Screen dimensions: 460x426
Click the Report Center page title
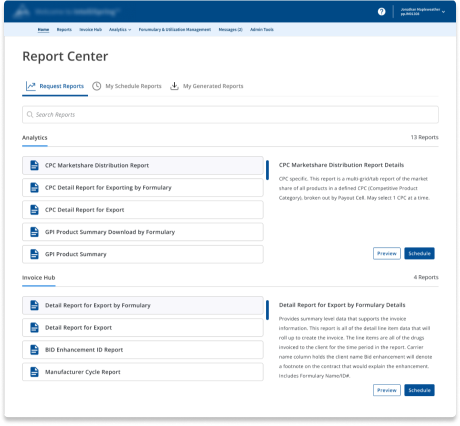point(65,56)
